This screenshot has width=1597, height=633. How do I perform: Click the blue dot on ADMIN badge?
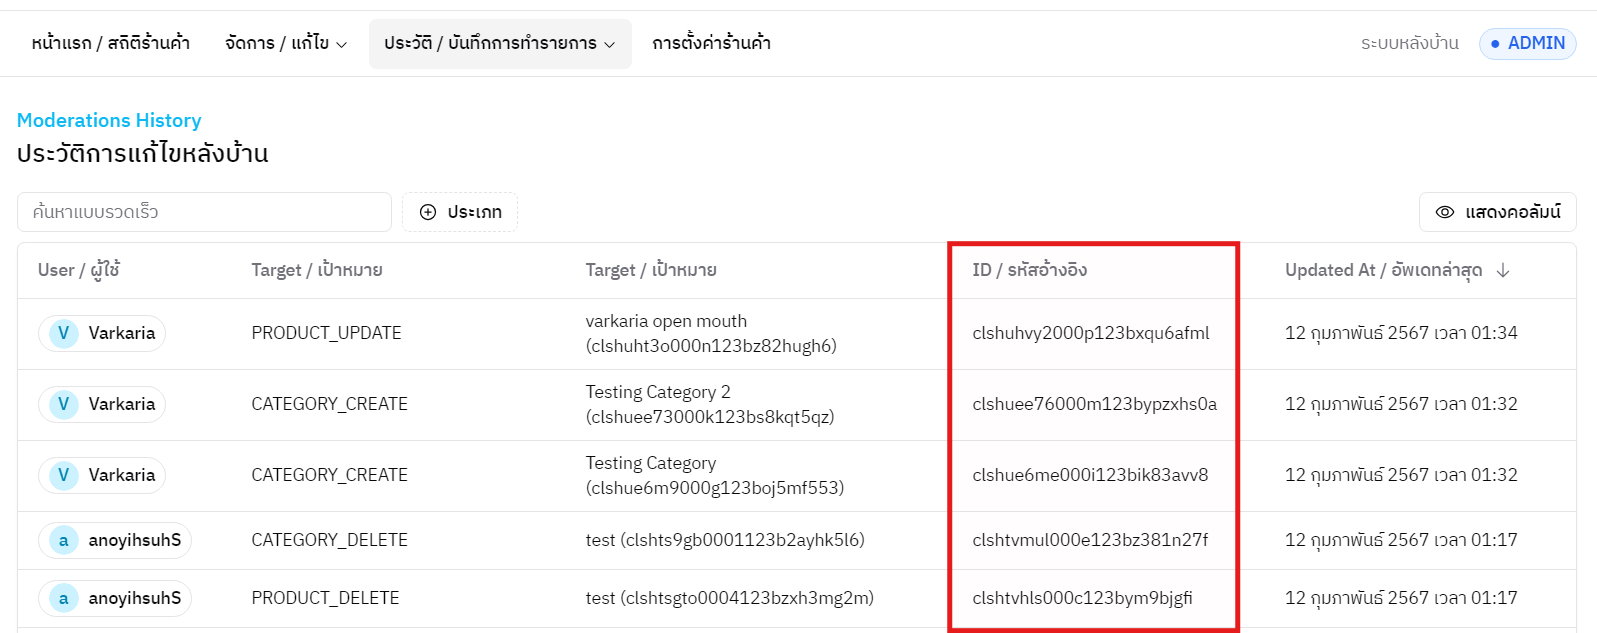[x=1495, y=44]
